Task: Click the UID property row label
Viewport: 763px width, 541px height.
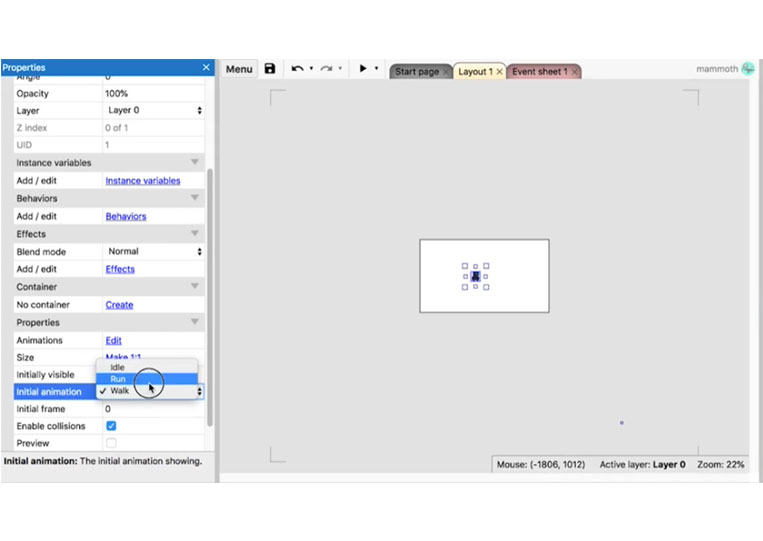Action: pos(24,145)
